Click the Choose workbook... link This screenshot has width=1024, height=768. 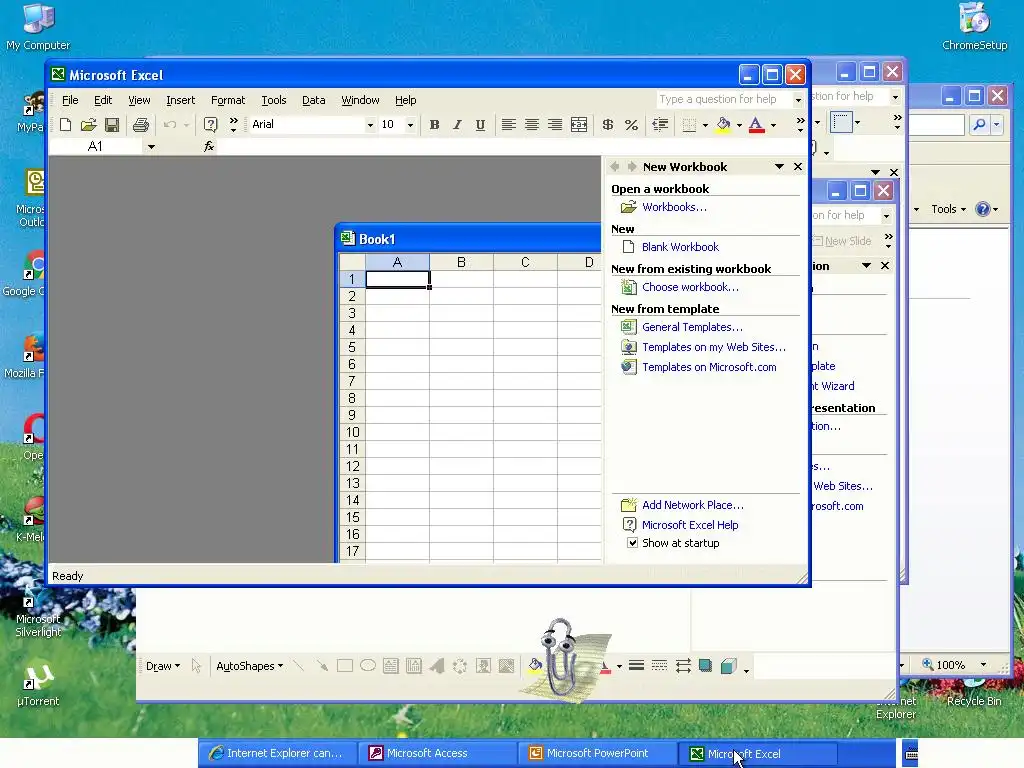coord(690,287)
